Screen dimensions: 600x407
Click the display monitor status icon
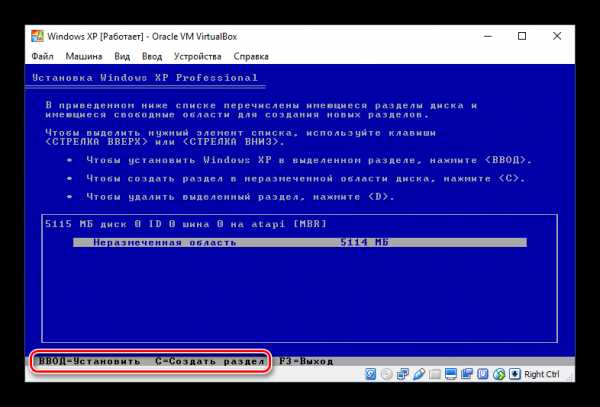[x=451, y=374]
